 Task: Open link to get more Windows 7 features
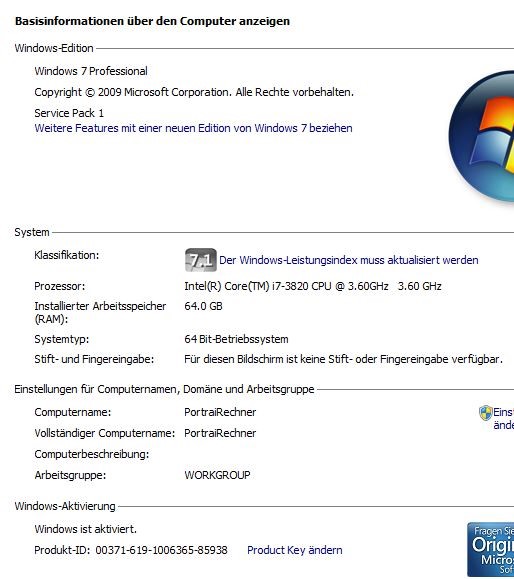193,128
